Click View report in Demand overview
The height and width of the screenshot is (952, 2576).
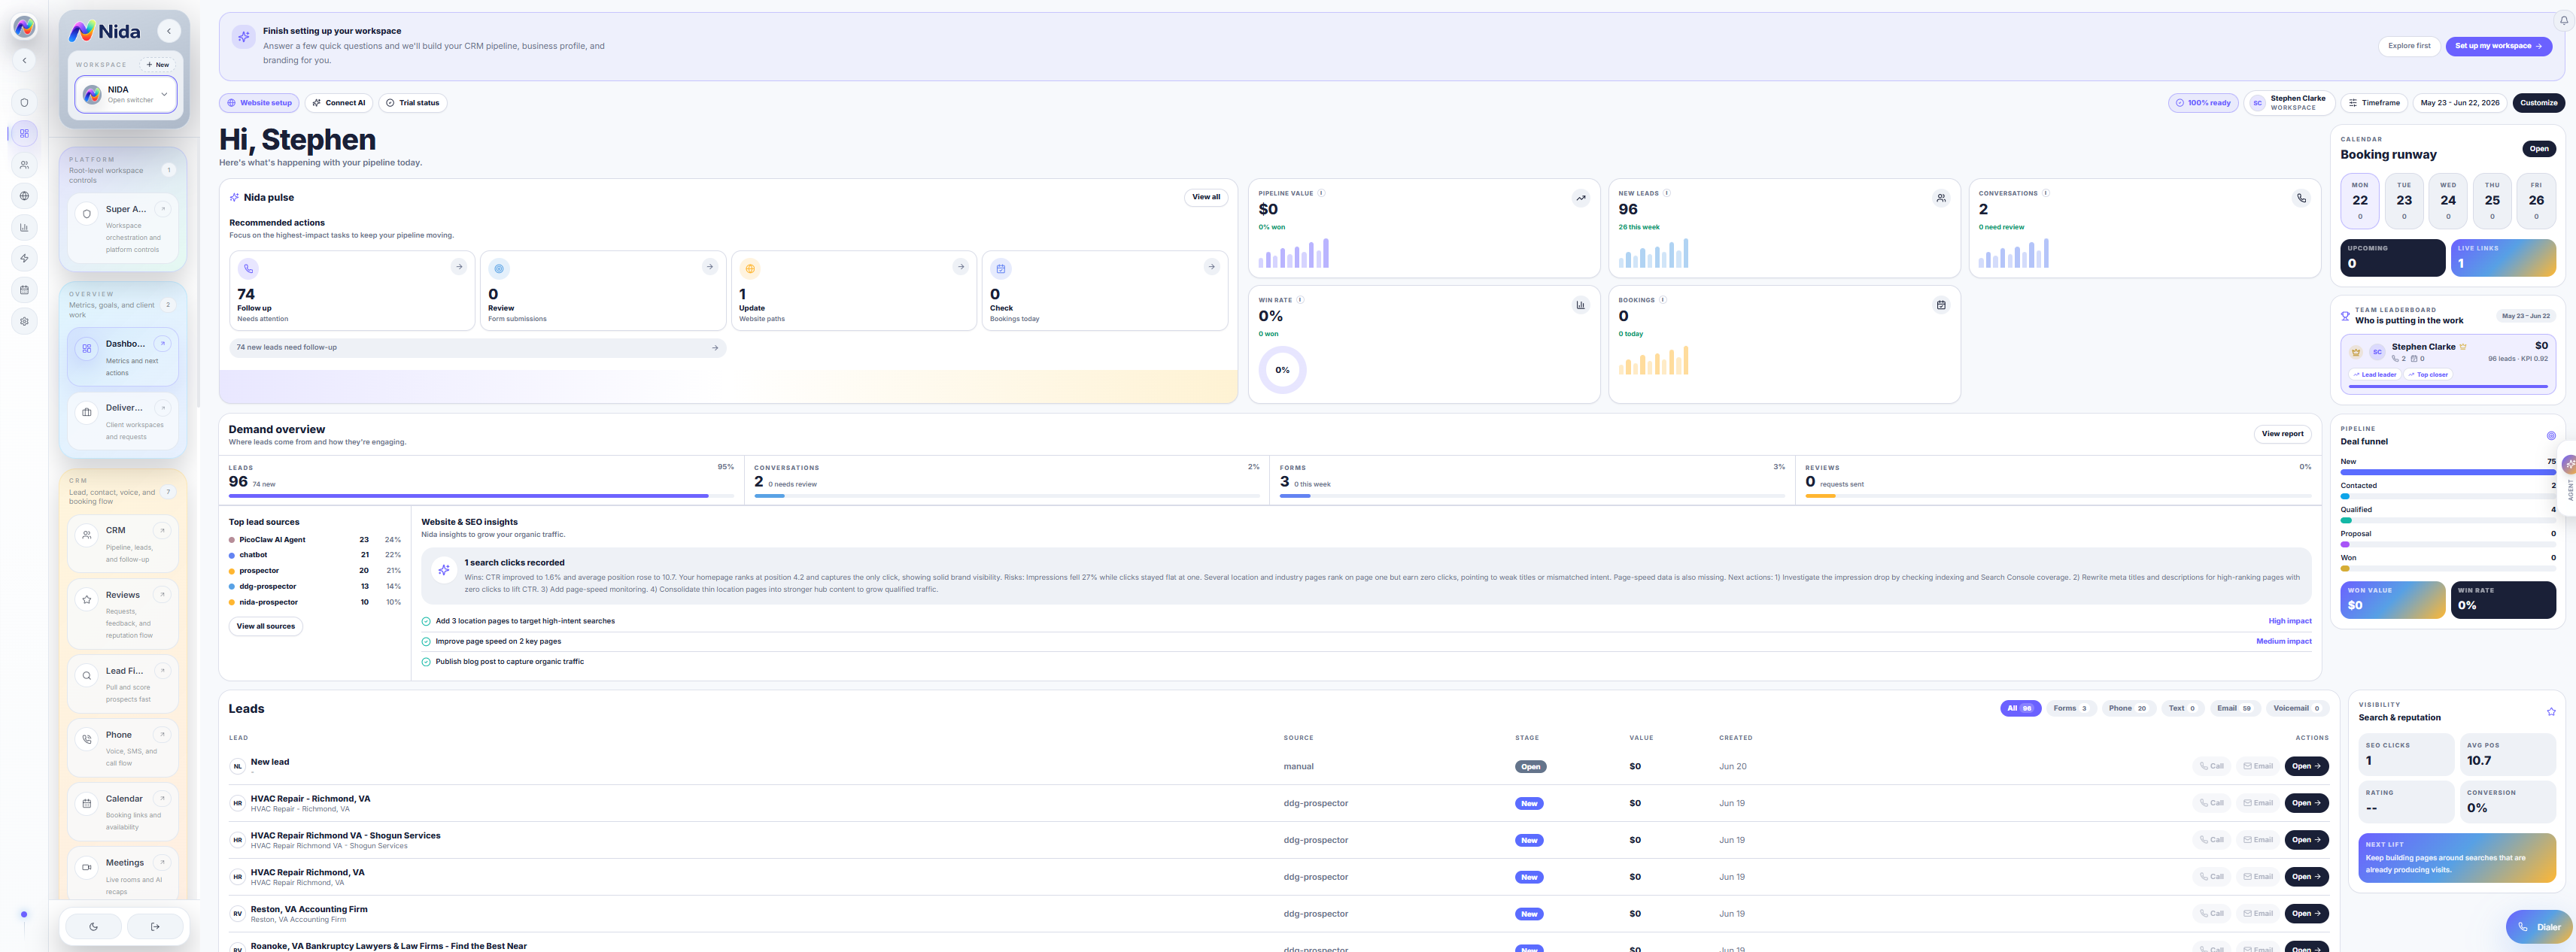[2282, 434]
